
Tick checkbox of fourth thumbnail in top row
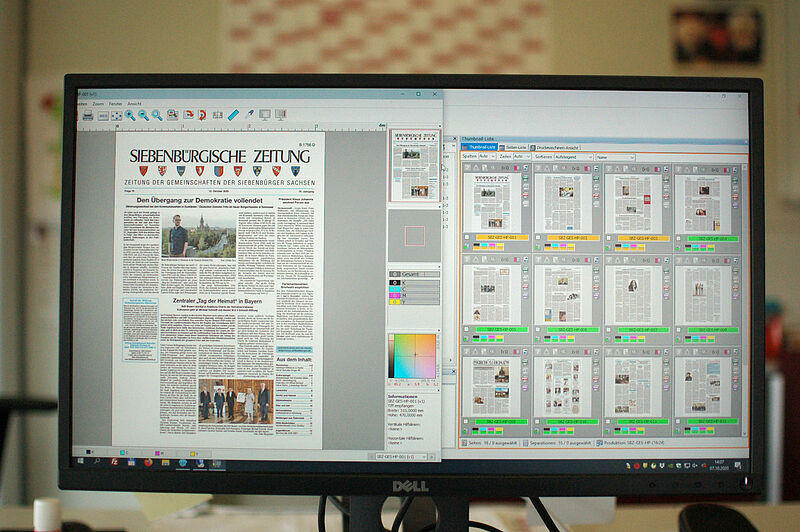[x=679, y=238]
